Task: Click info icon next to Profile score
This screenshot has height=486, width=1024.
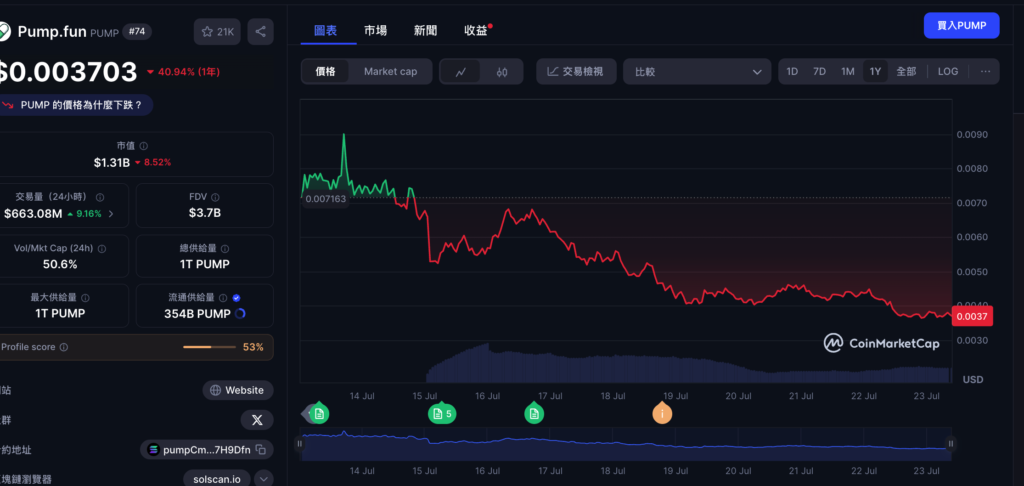Action: click(x=63, y=348)
